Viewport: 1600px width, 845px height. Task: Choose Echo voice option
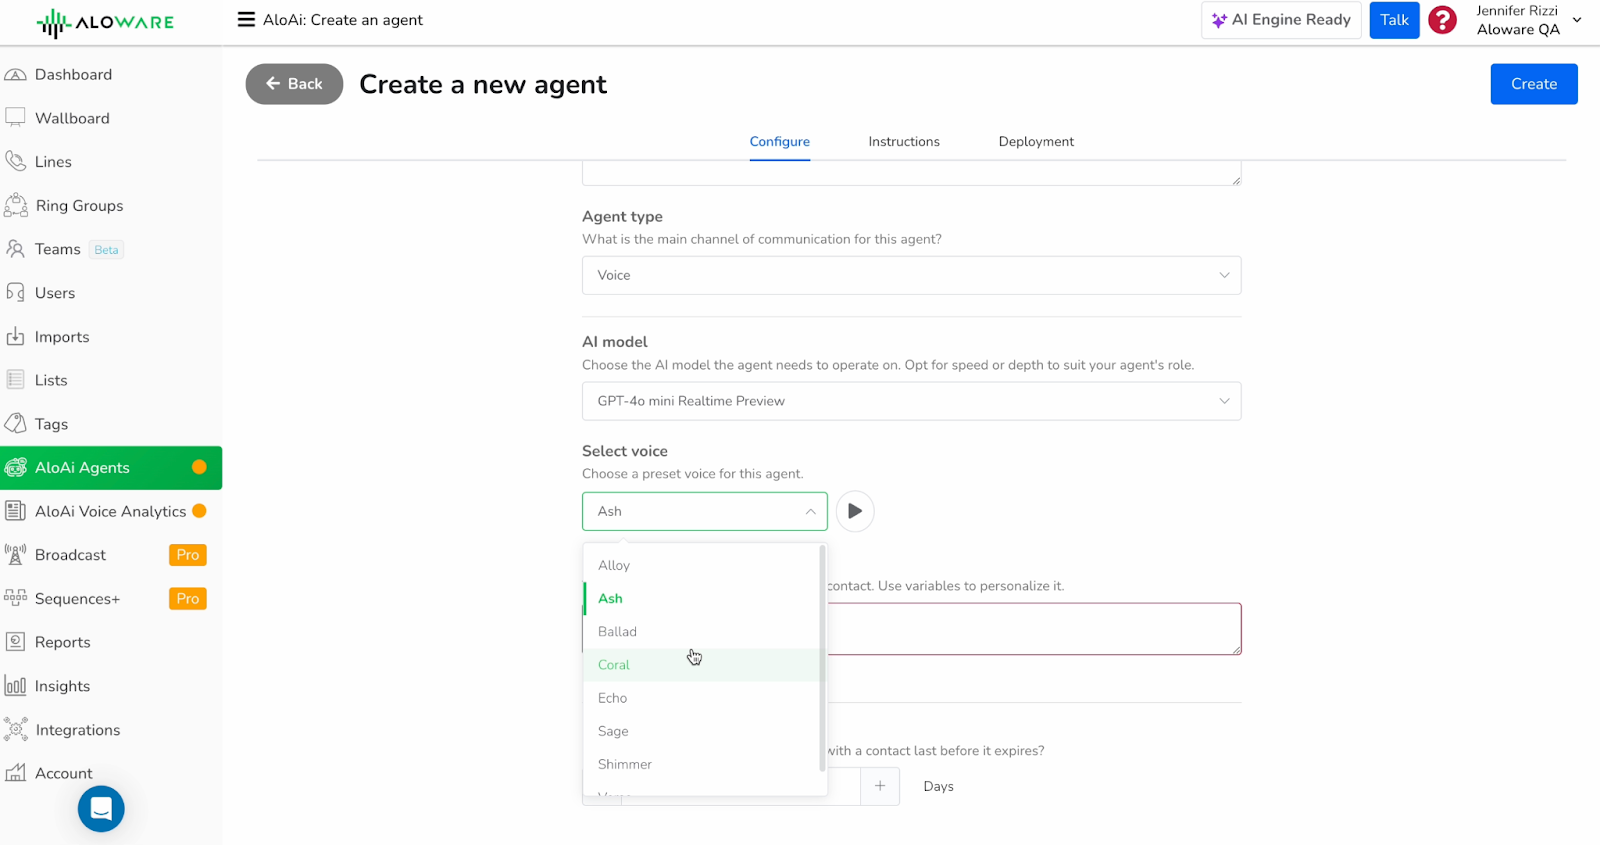(702, 698)
